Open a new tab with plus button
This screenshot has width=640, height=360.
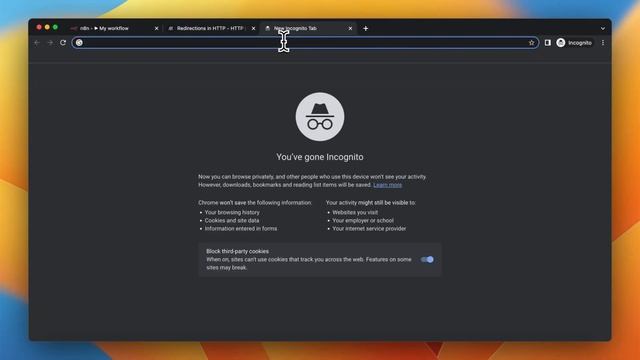[x=366, y=29]
